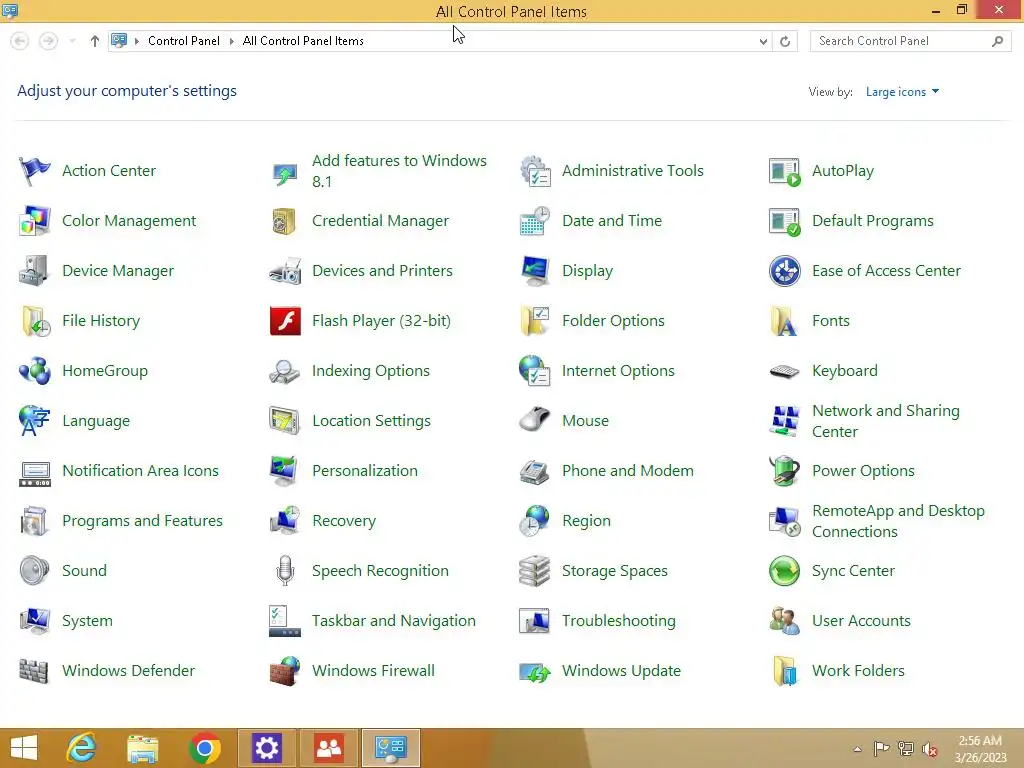Click the Internet Options link

[618, 371]
